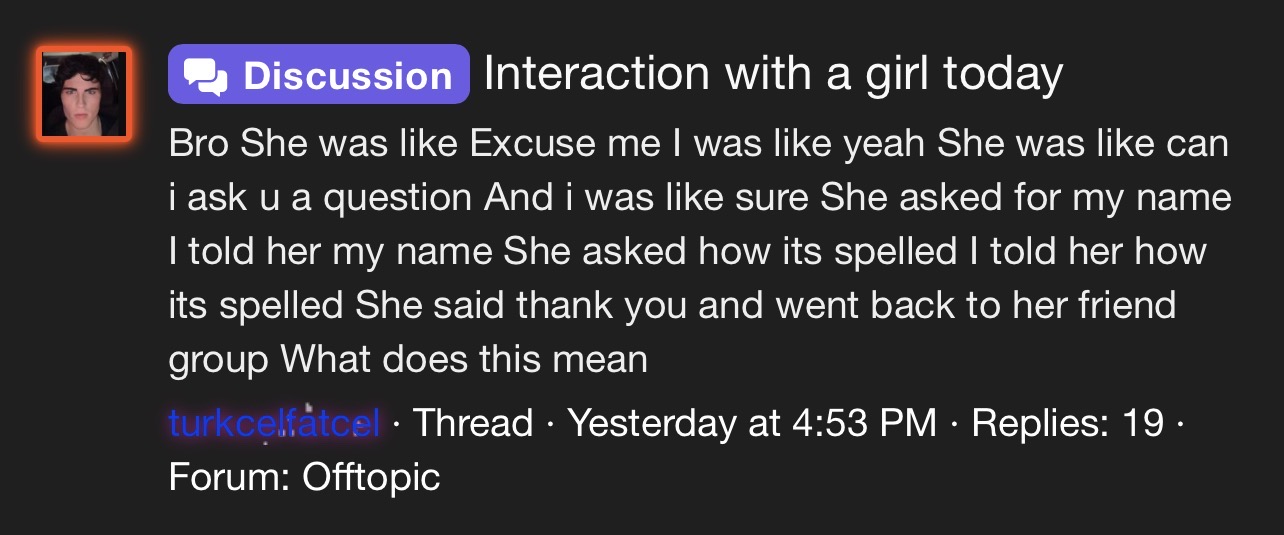Screen dimensions: 1284x535
Task: Click the "Thread" content type label
Action: click(x=472, y=423)
